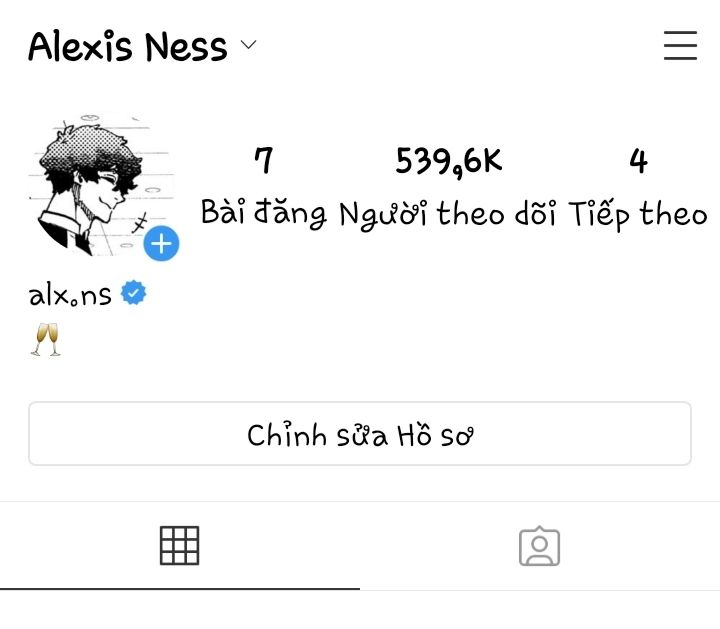The width and height of the screenshot is (720, 629).
Task: Click the 4 following count
Action: [x=638, y=161]
